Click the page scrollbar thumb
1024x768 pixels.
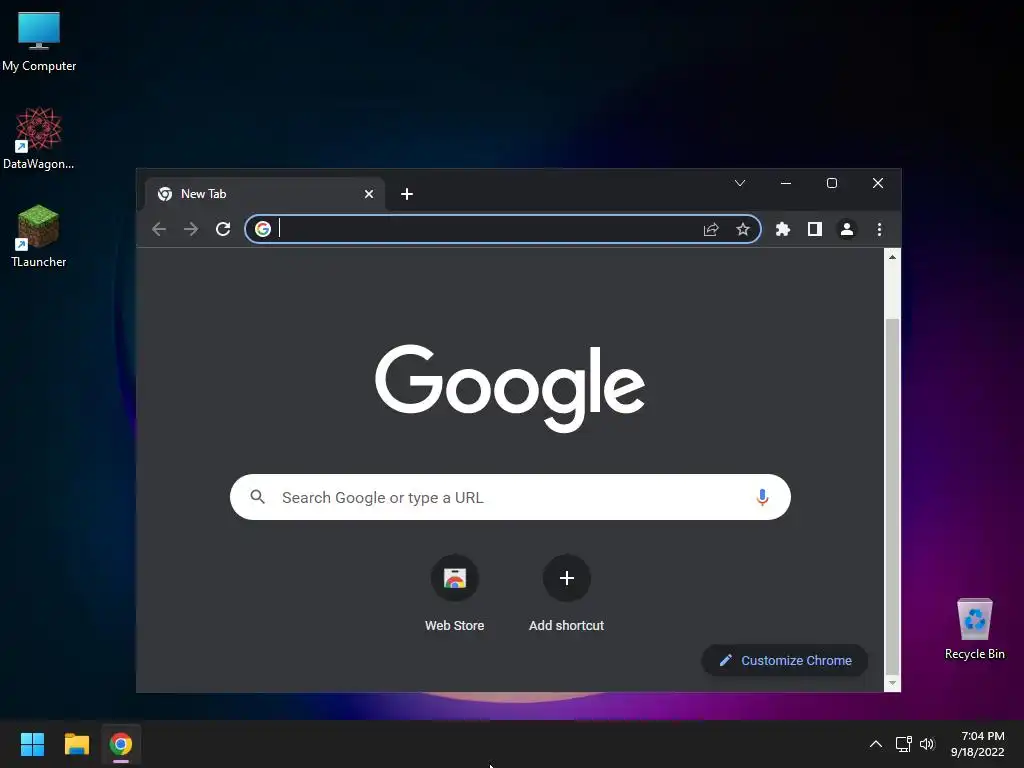(892, 496)
